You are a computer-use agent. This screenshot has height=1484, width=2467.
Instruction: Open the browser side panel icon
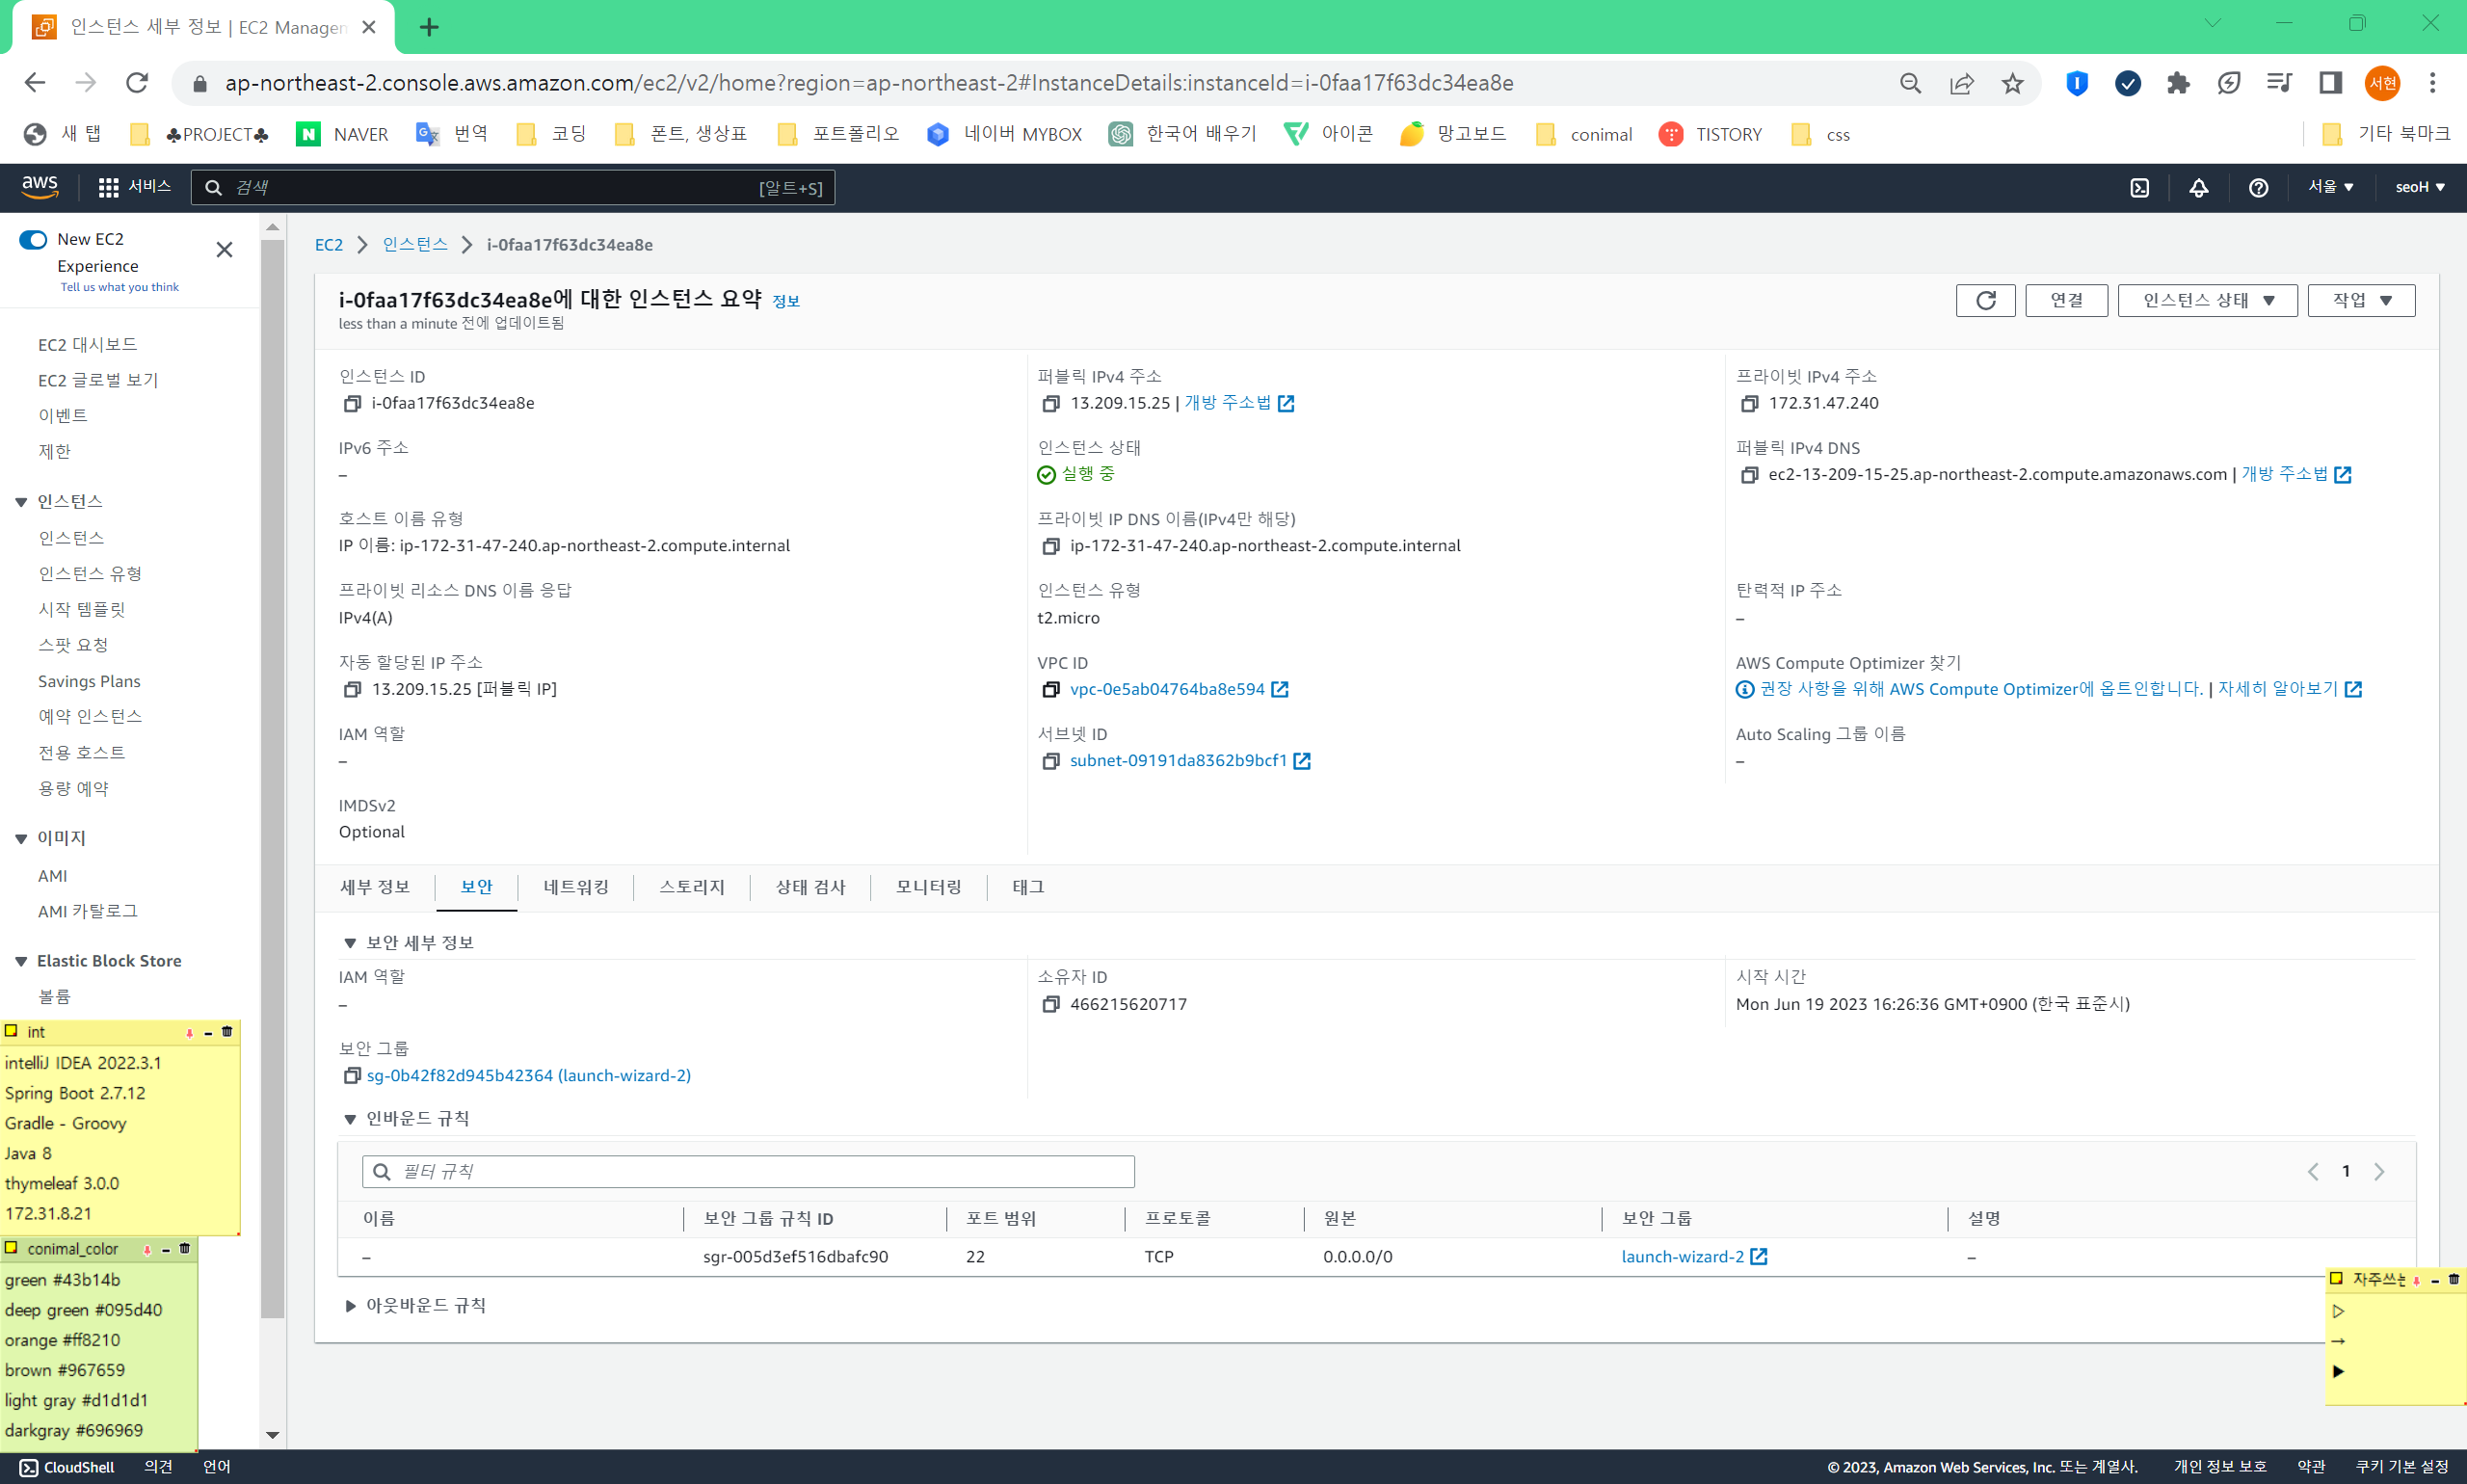click(2330, 83)
